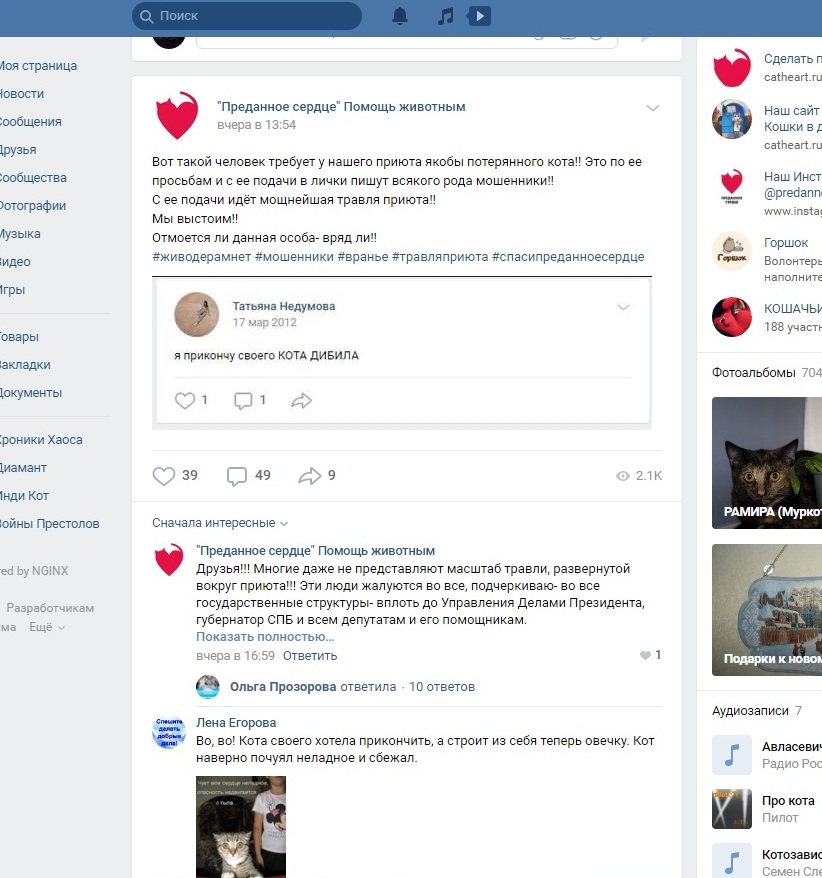822x878 pixels.
Task: Like the group's comment heart icon
Action: click(645, 655)
